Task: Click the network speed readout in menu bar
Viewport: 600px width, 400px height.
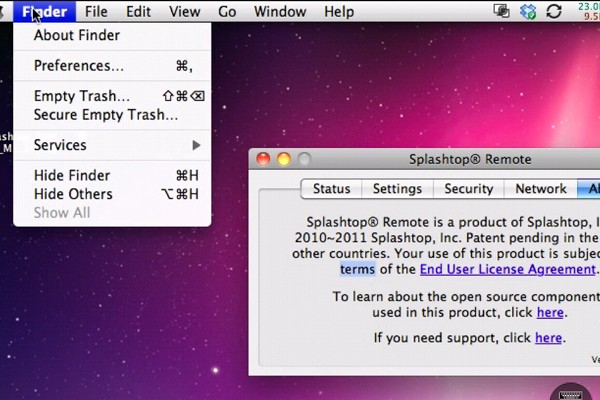Action: [586, 12]
